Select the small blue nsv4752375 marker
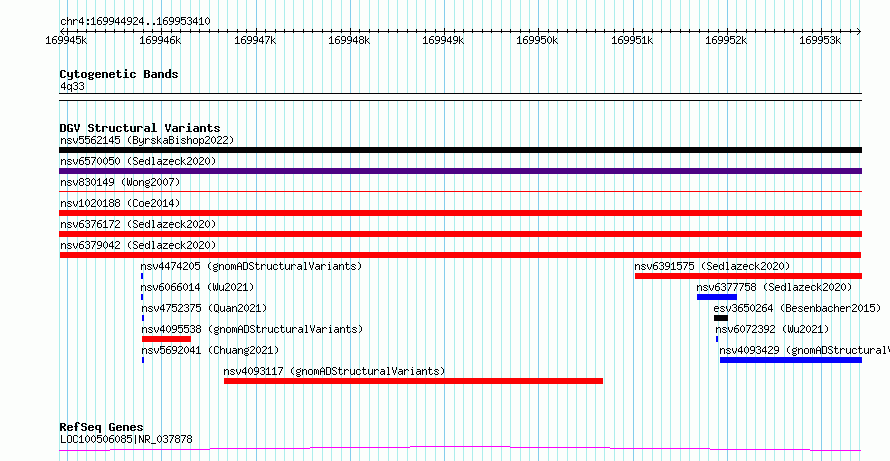Image resolution: width=890 pixels, height=461 pixels. coord(142,318)
